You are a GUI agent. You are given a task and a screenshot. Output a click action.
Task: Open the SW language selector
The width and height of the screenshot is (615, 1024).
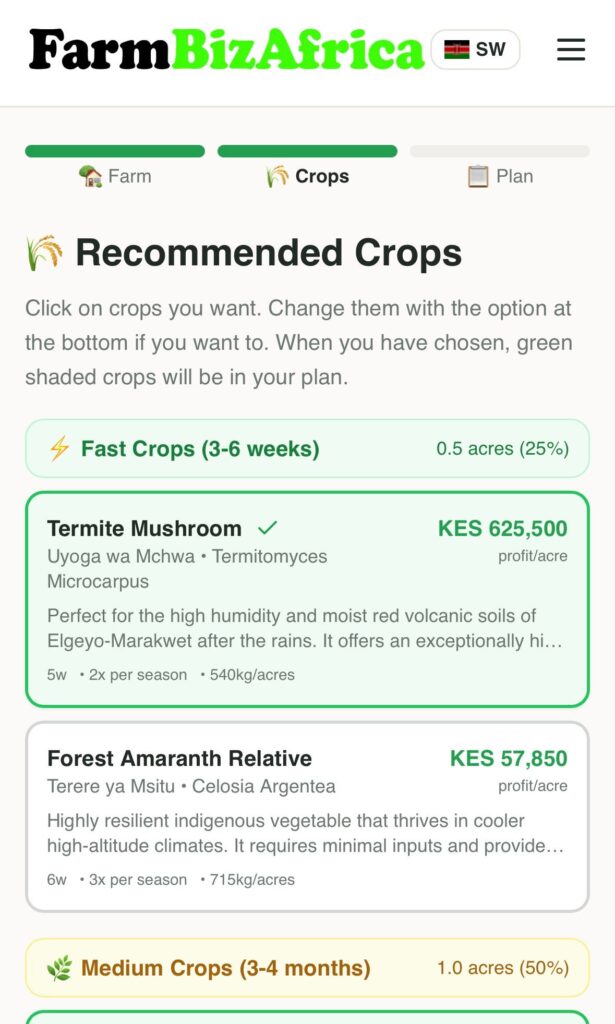point(475,50)
